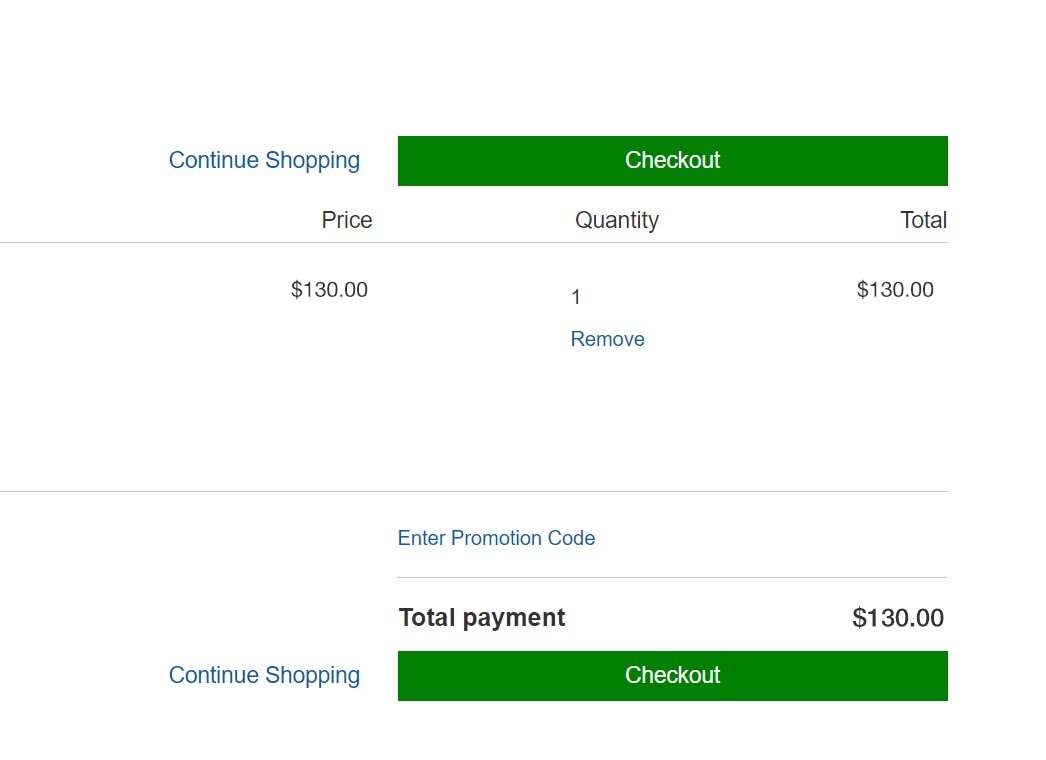Proceed to checkout using button below Total payment
Image resolution: width=1046 pixels, height=760 pixels.
tap(672, 676)
